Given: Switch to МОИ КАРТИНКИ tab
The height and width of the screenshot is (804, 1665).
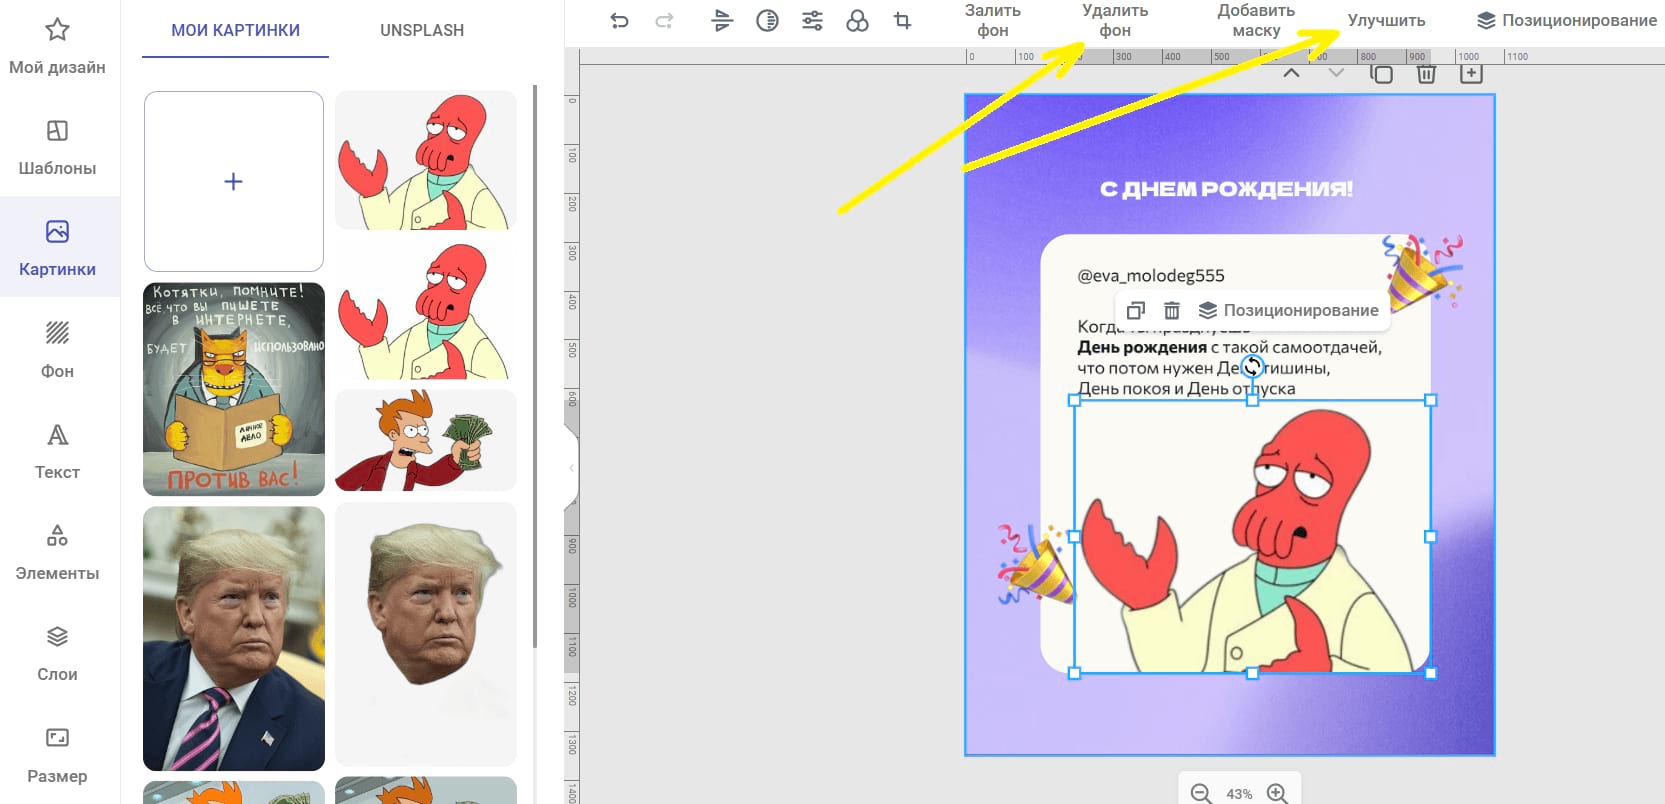Looking at the screenshot, I should pos(235,30).
